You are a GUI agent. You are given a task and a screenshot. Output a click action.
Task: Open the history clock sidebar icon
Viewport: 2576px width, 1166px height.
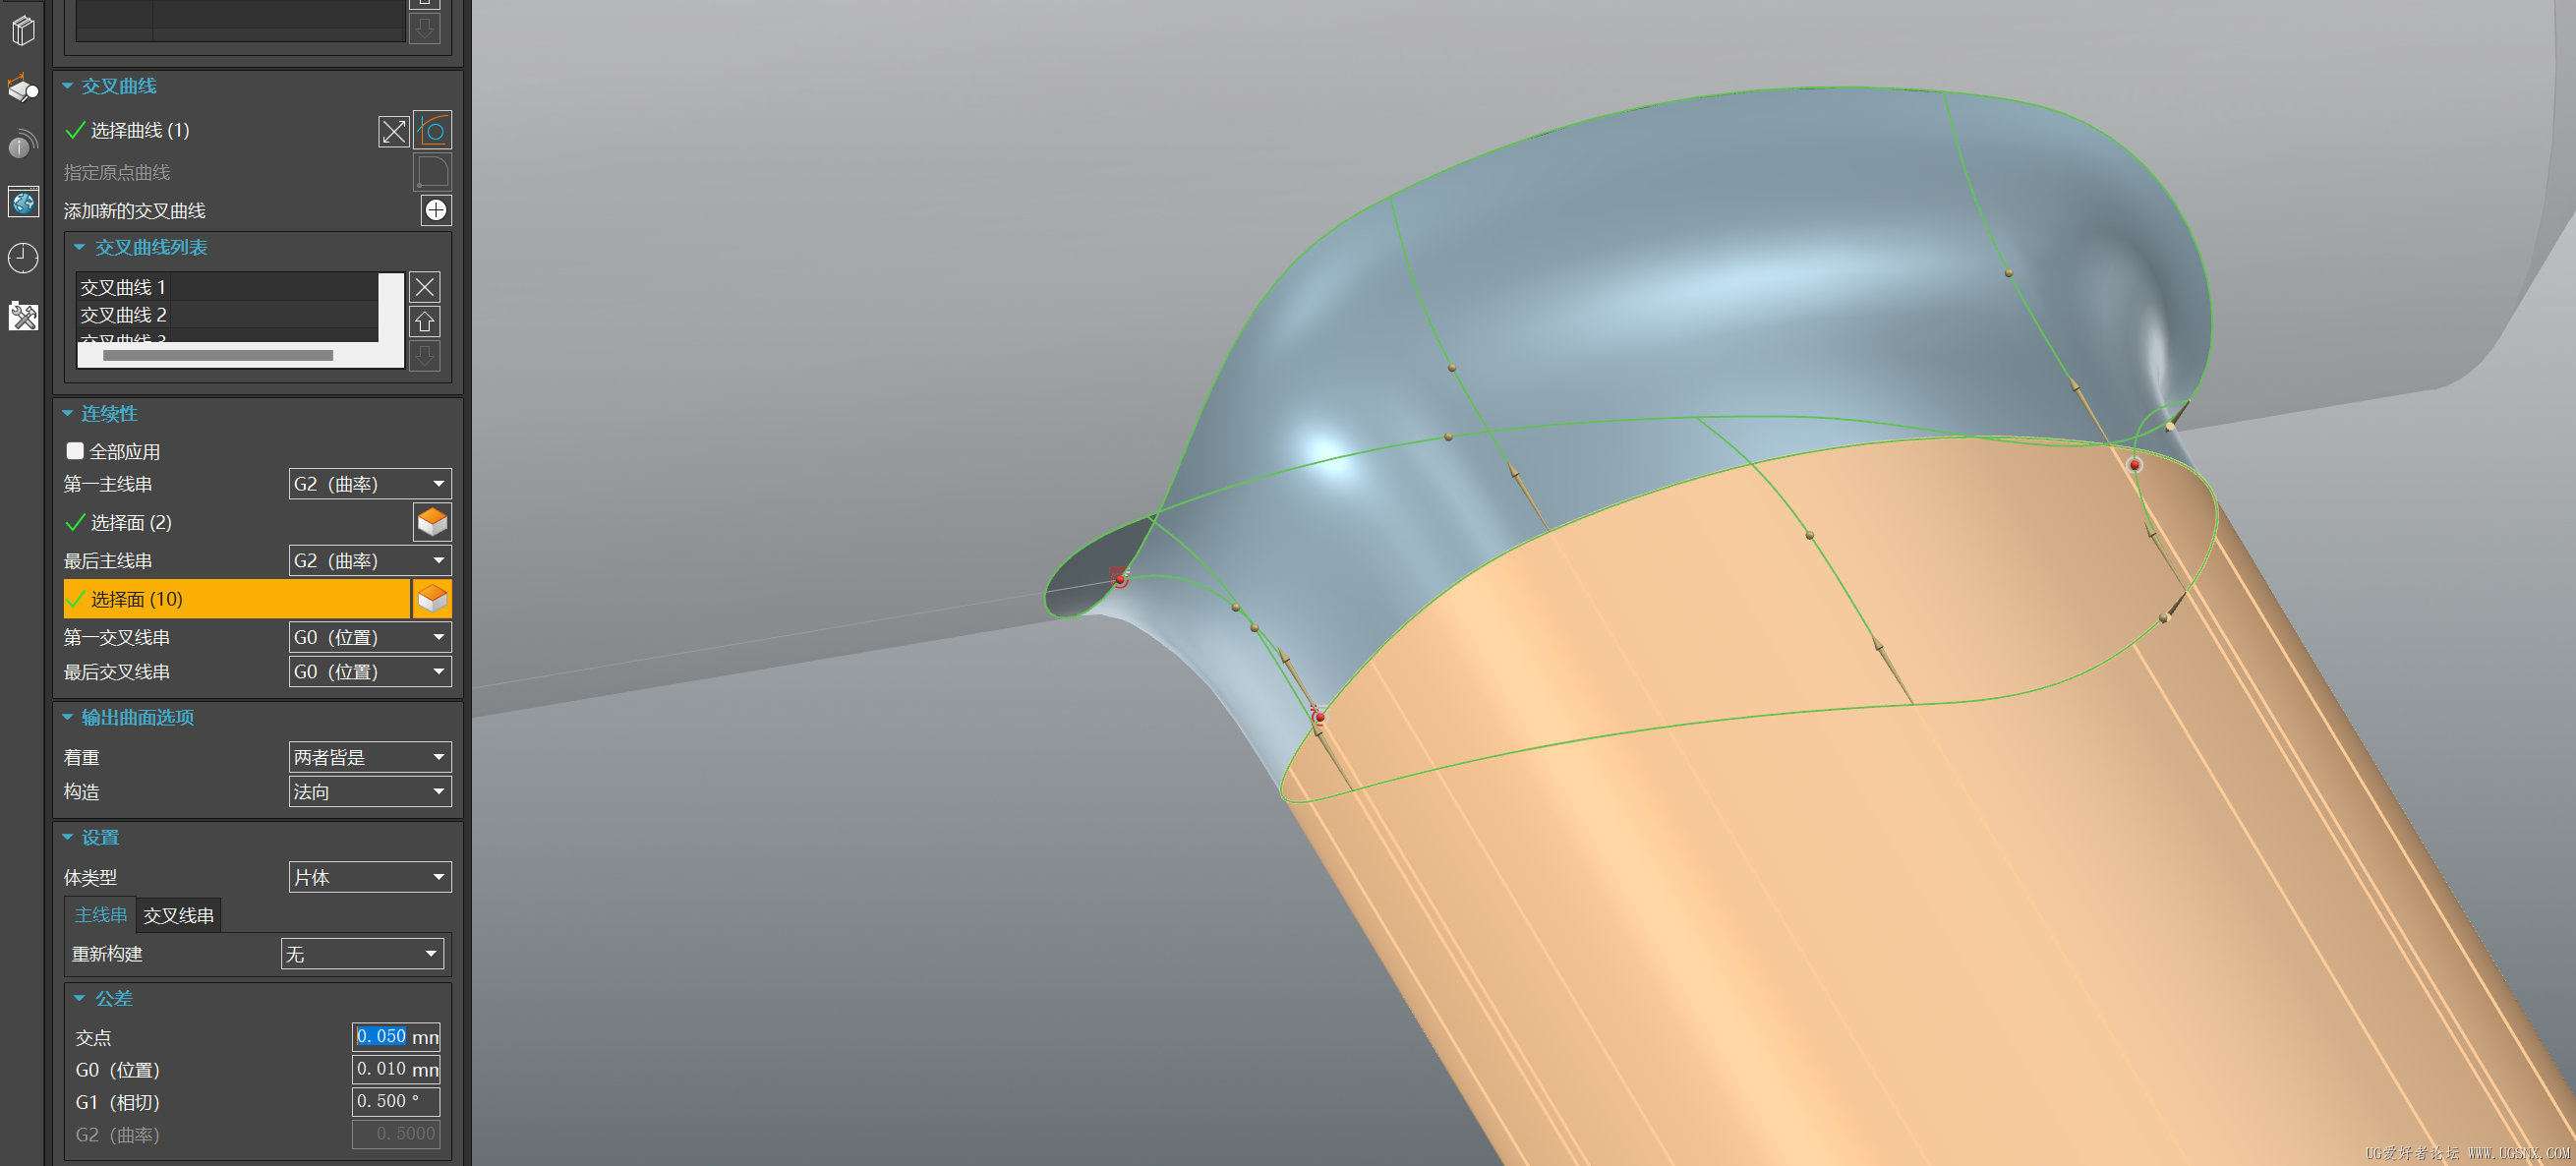click(x=23, y=259)
